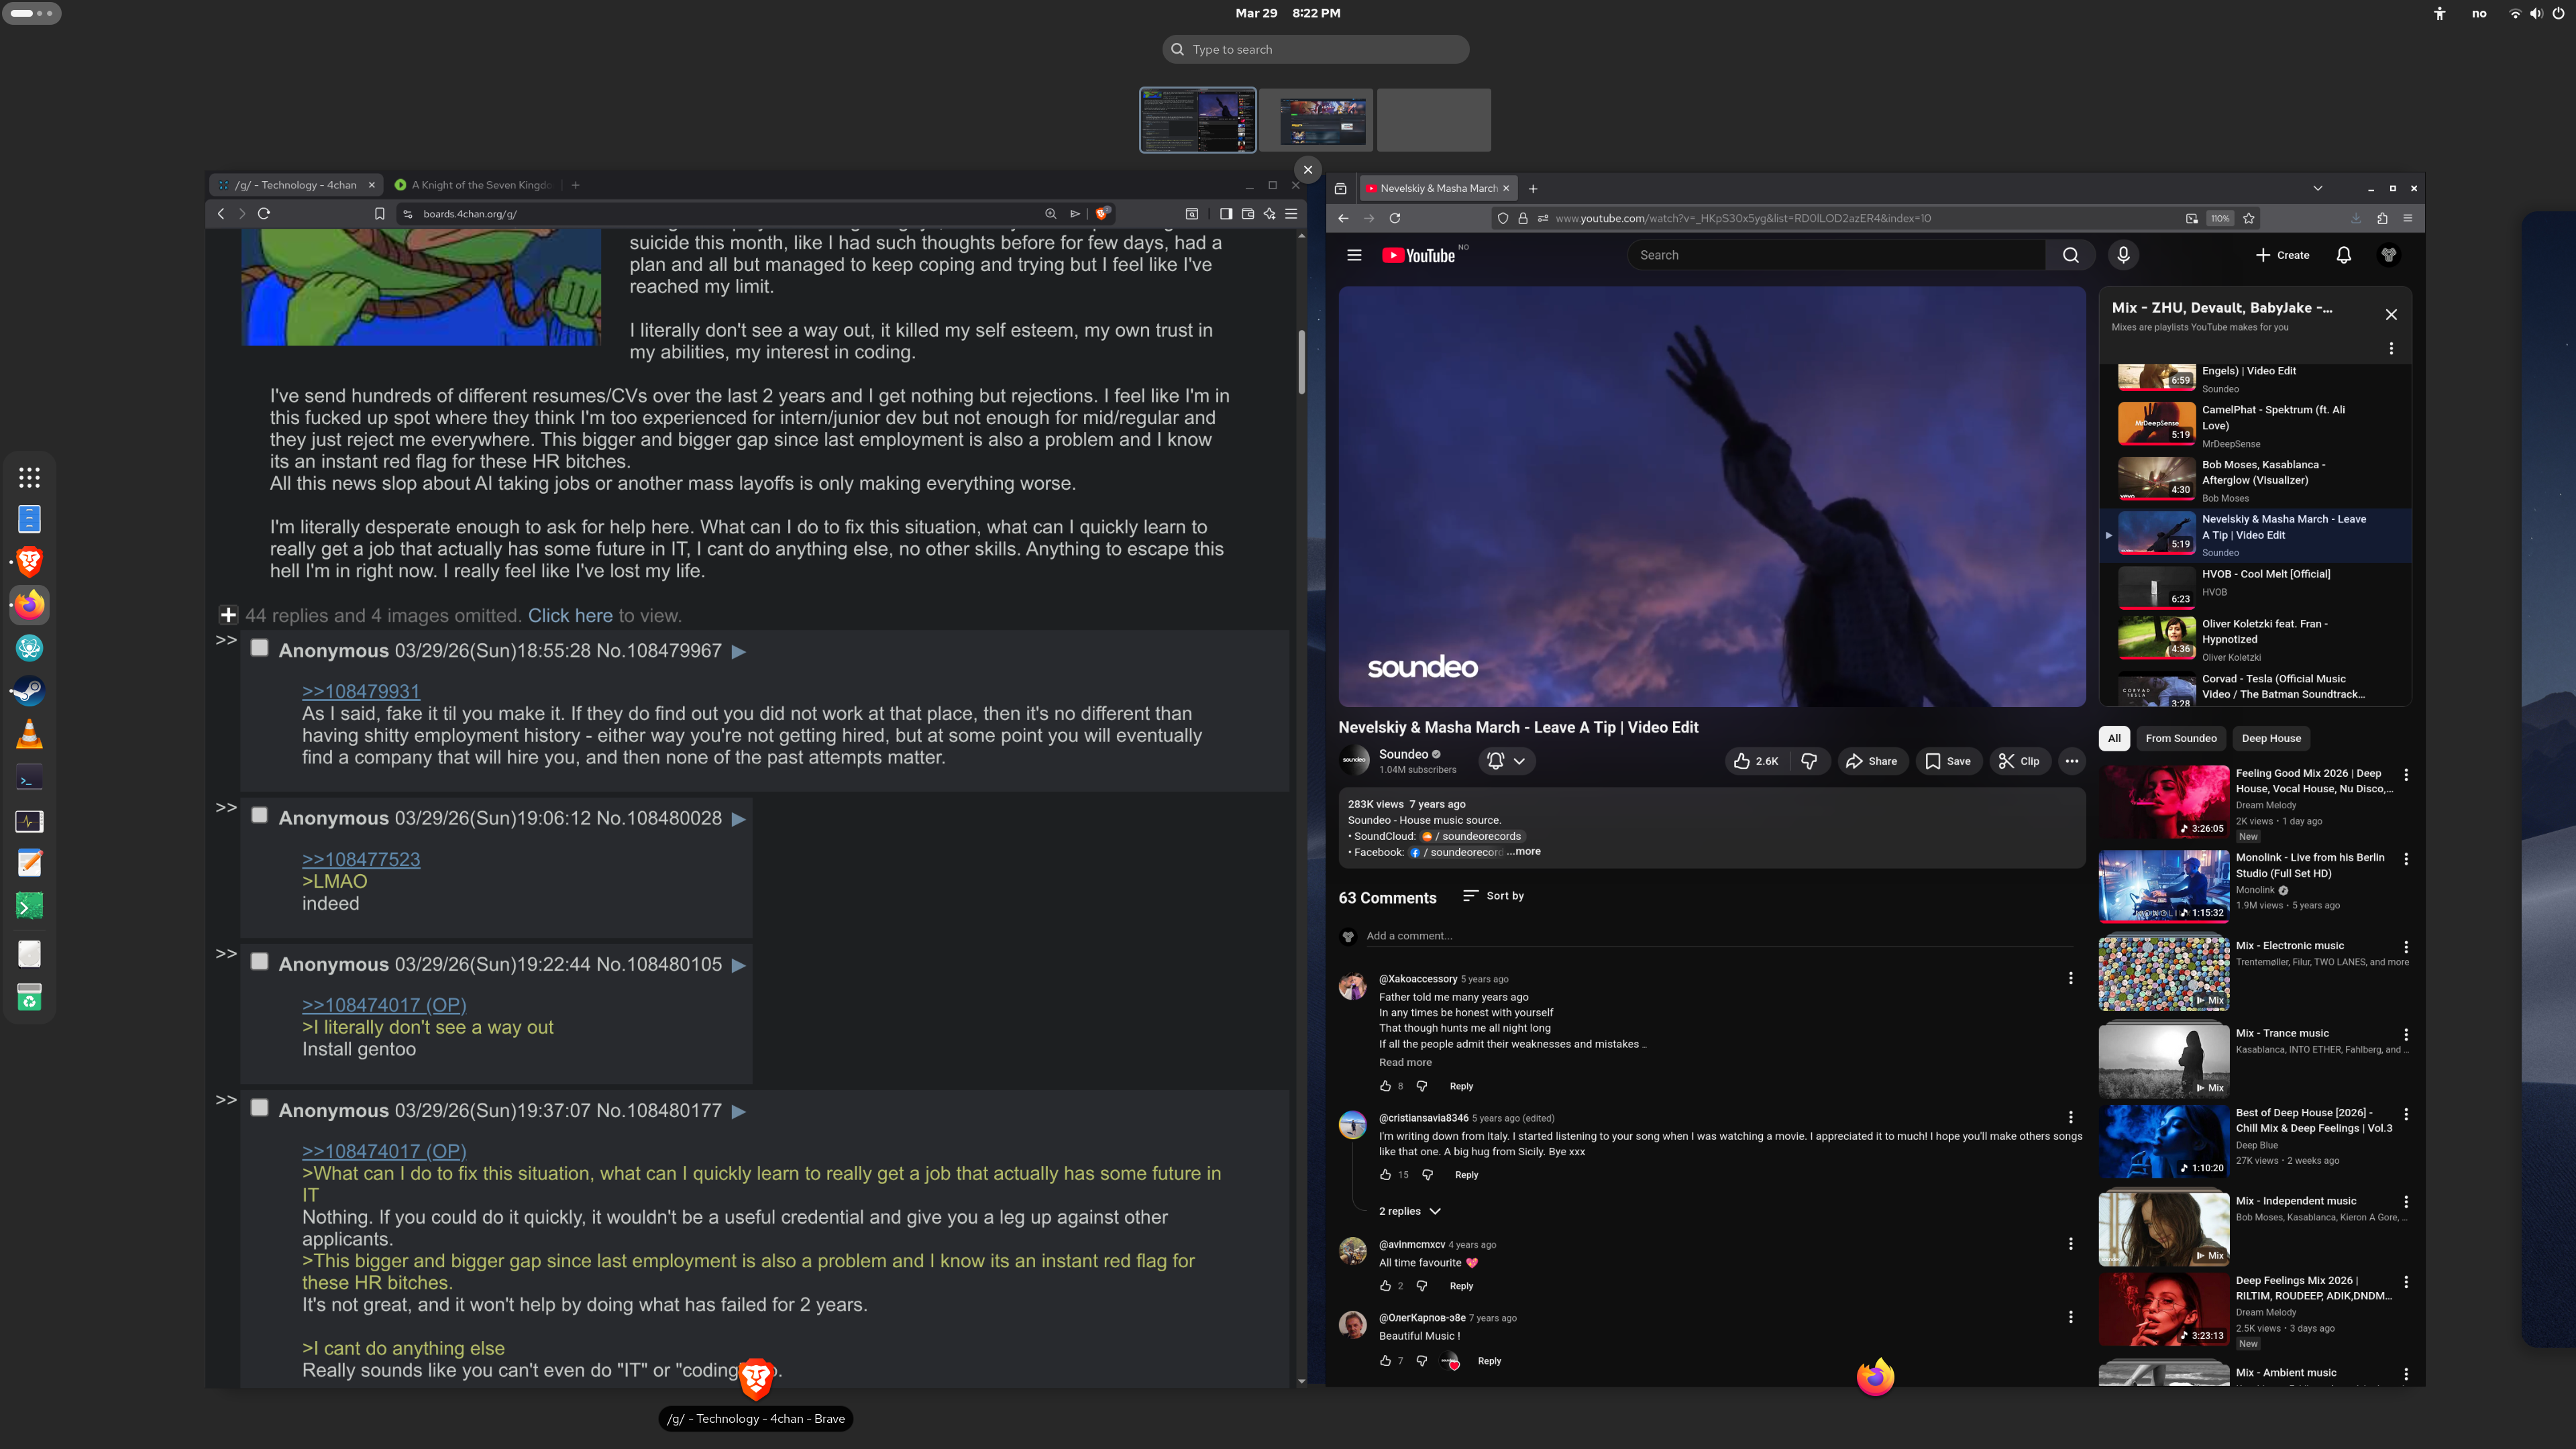Click the 'Click here' link to view replies
The image size is (2576, 1449).
click(x=570, y=616)
